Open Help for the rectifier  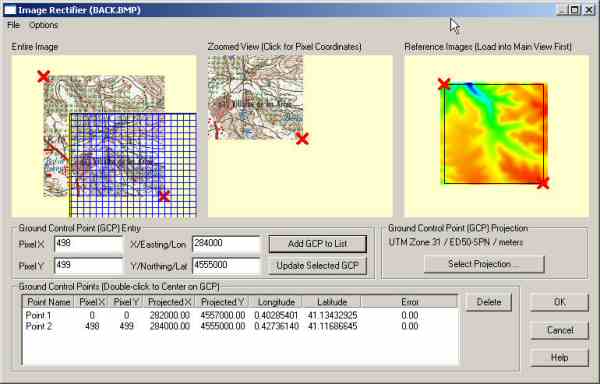pyautogui.click(x=559, y=358)
